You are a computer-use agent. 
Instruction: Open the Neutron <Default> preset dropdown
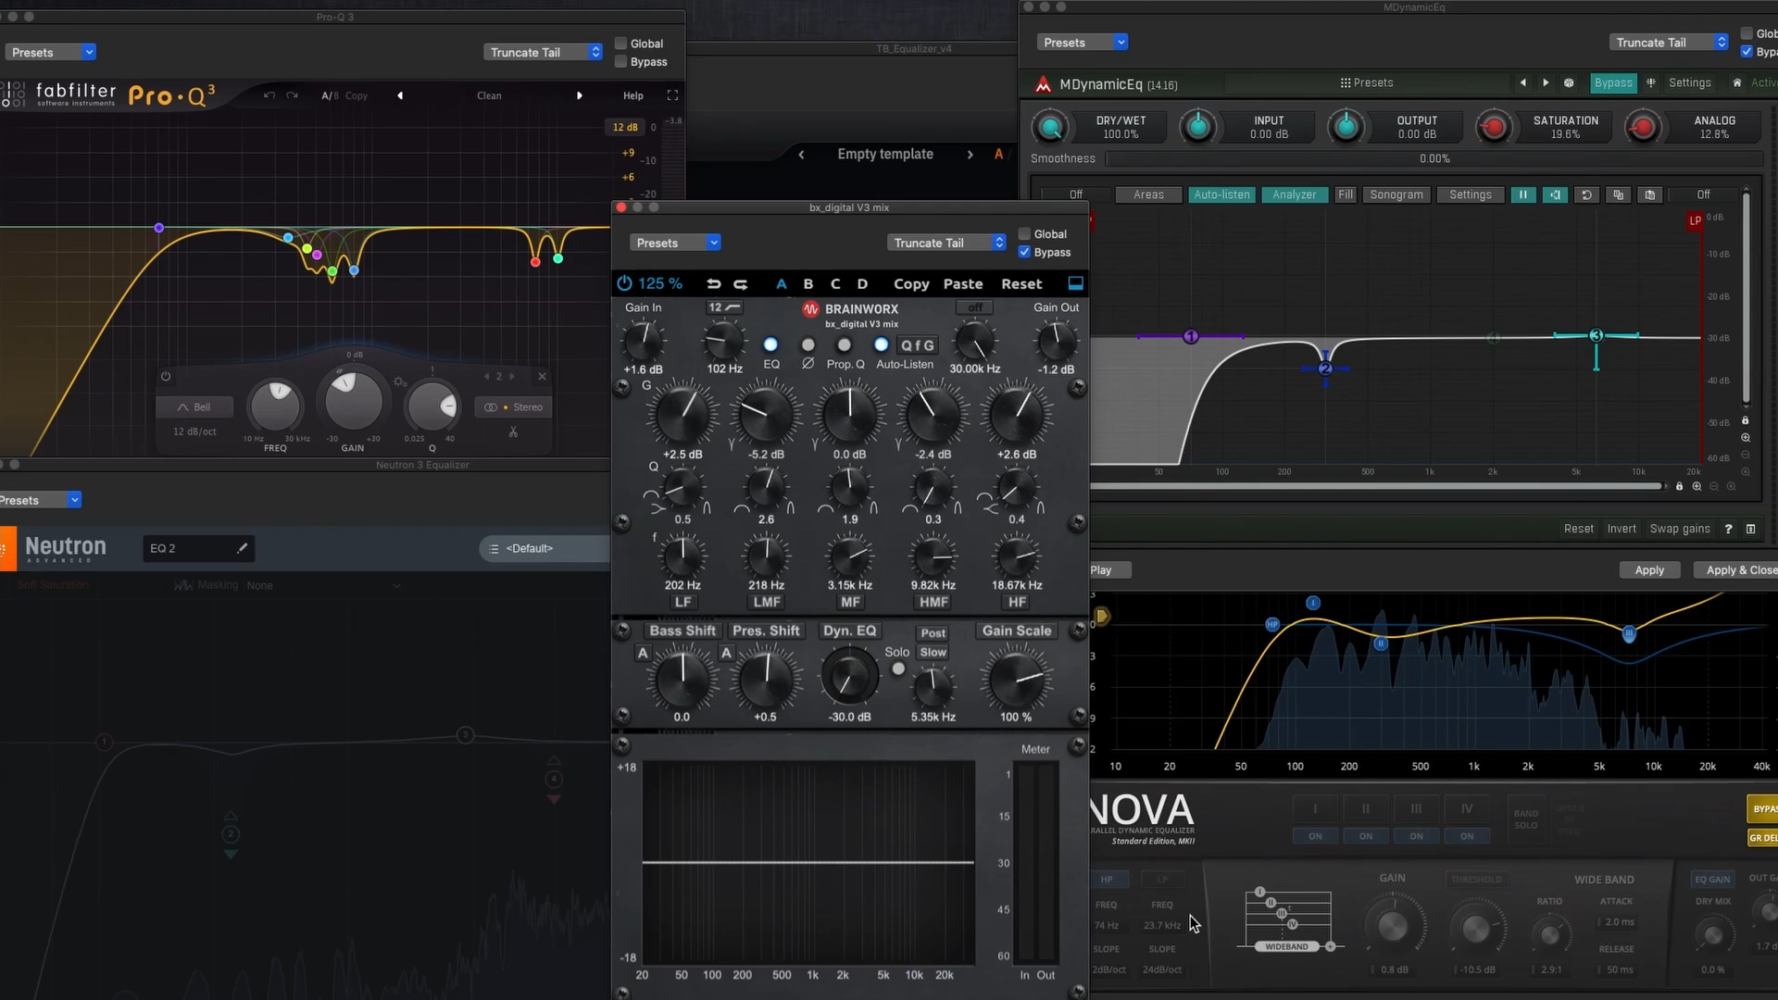(x=545, y=548)
